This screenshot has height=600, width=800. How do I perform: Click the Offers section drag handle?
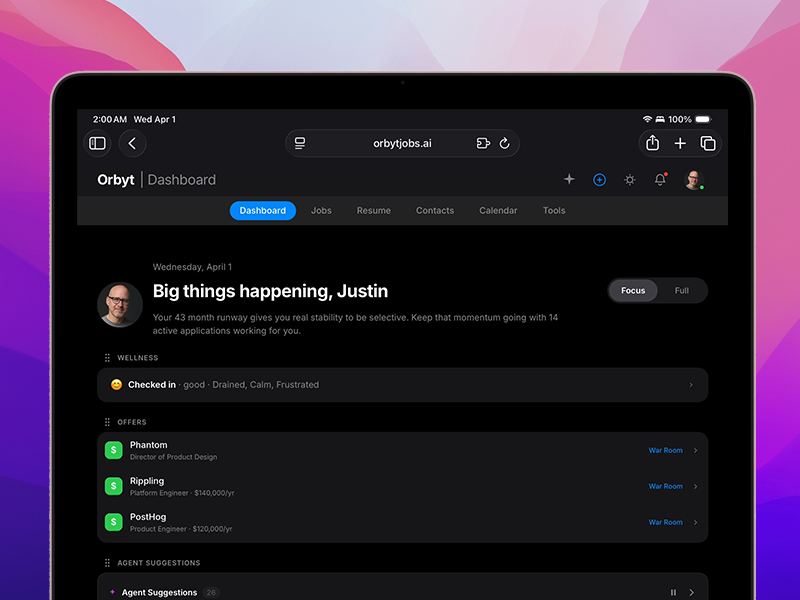tap(107, 422)
